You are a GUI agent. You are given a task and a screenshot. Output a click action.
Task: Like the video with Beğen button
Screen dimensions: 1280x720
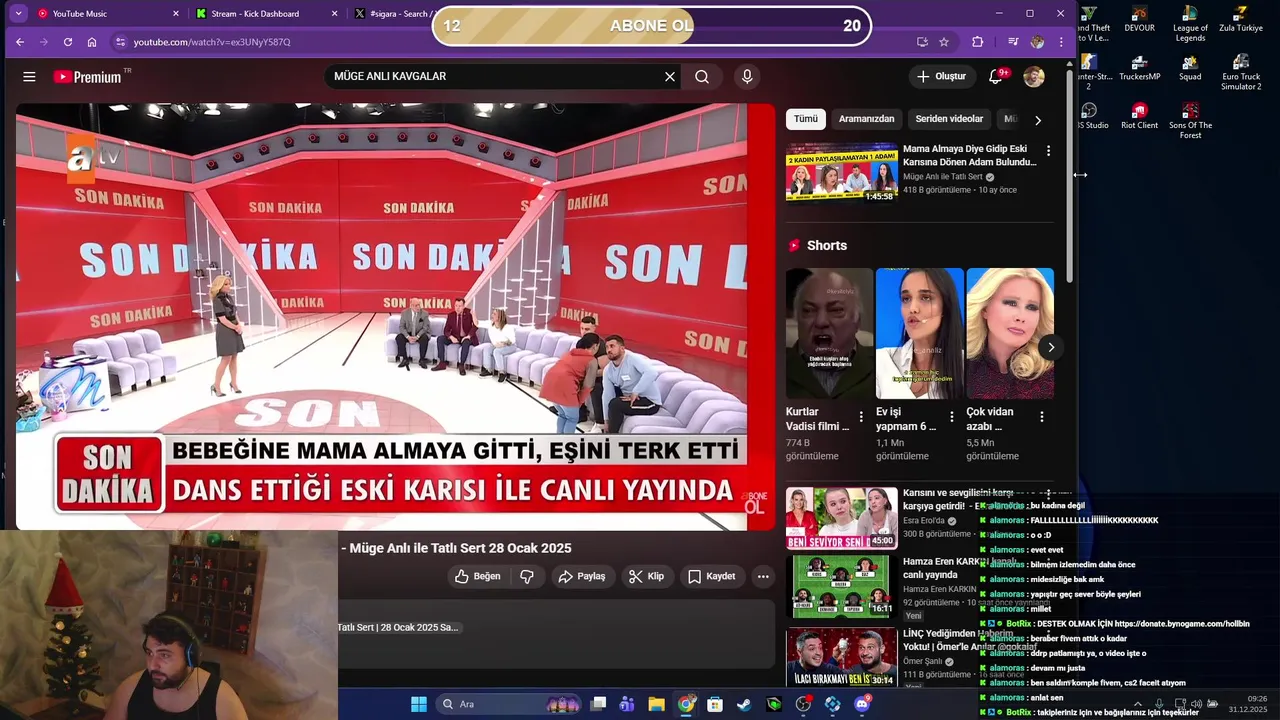coord(477,576)
